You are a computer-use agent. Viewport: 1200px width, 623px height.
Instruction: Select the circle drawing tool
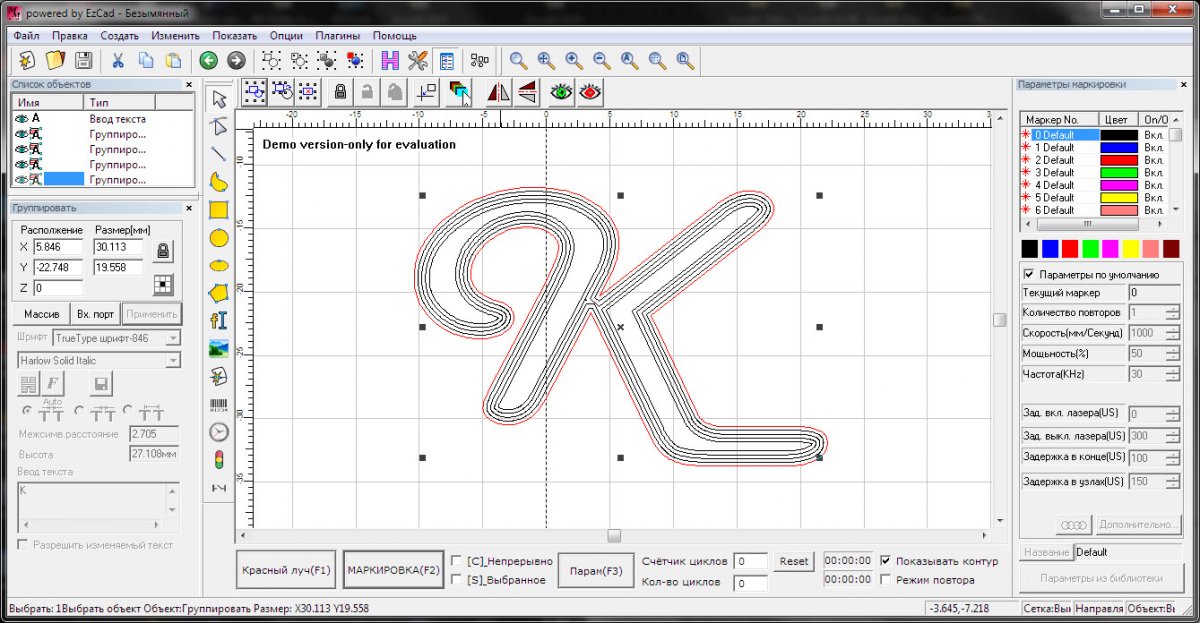[x=219, y=238]
